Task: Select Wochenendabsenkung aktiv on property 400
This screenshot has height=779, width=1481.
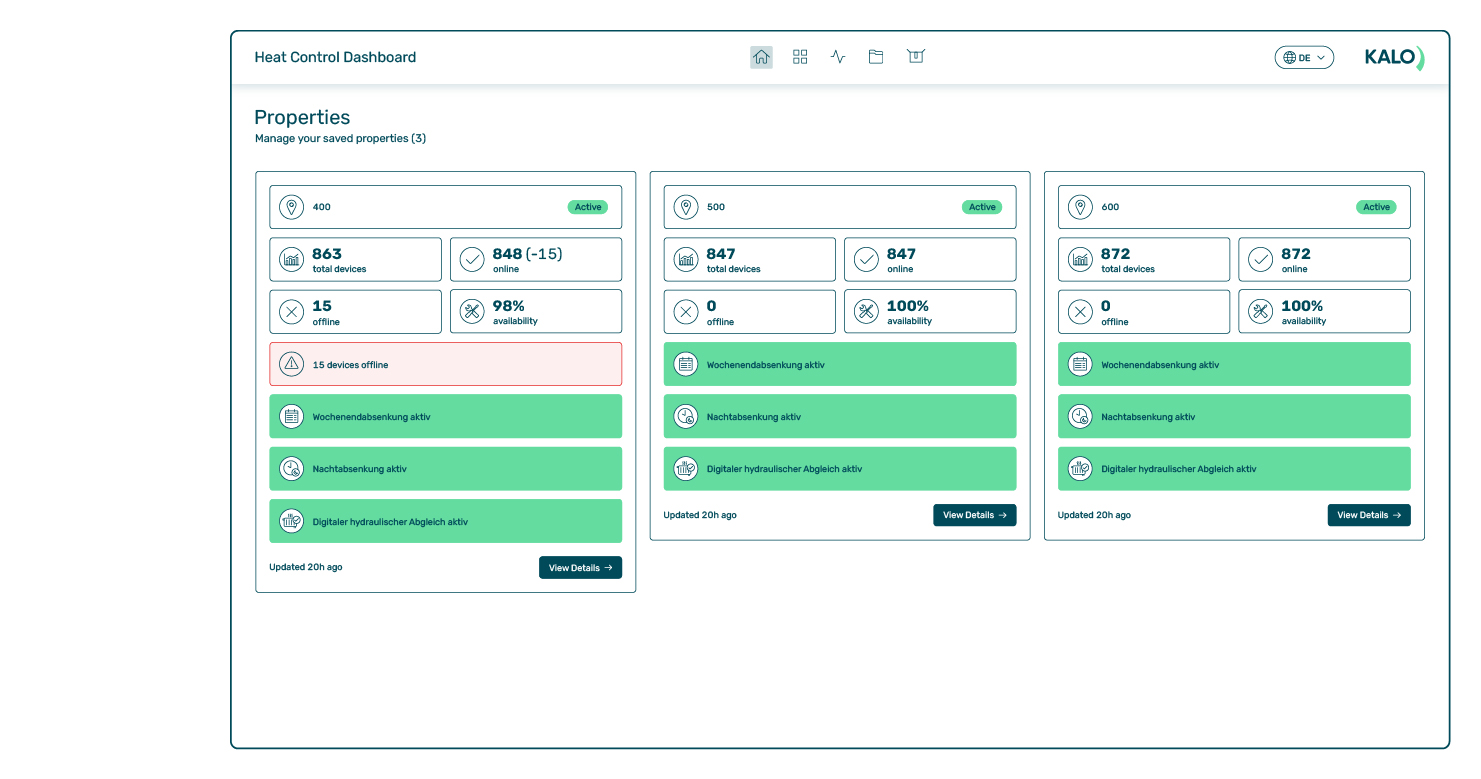Action: [445, 417]
